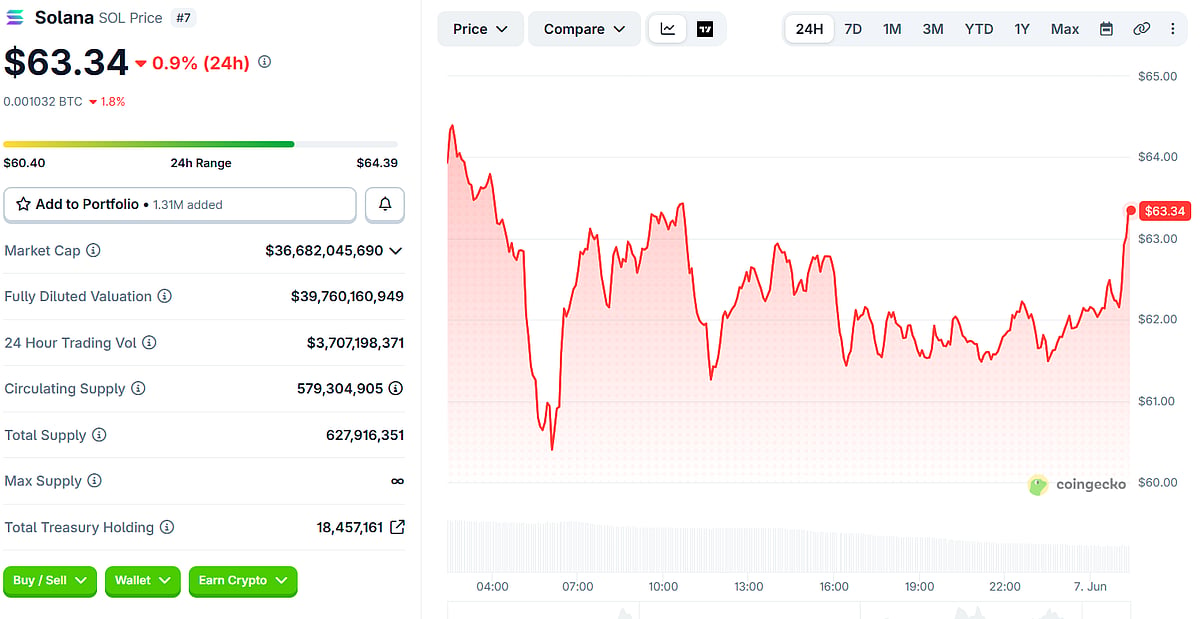
Task: Click the large $63.34 price heading
Action: (x=66, y=62)
